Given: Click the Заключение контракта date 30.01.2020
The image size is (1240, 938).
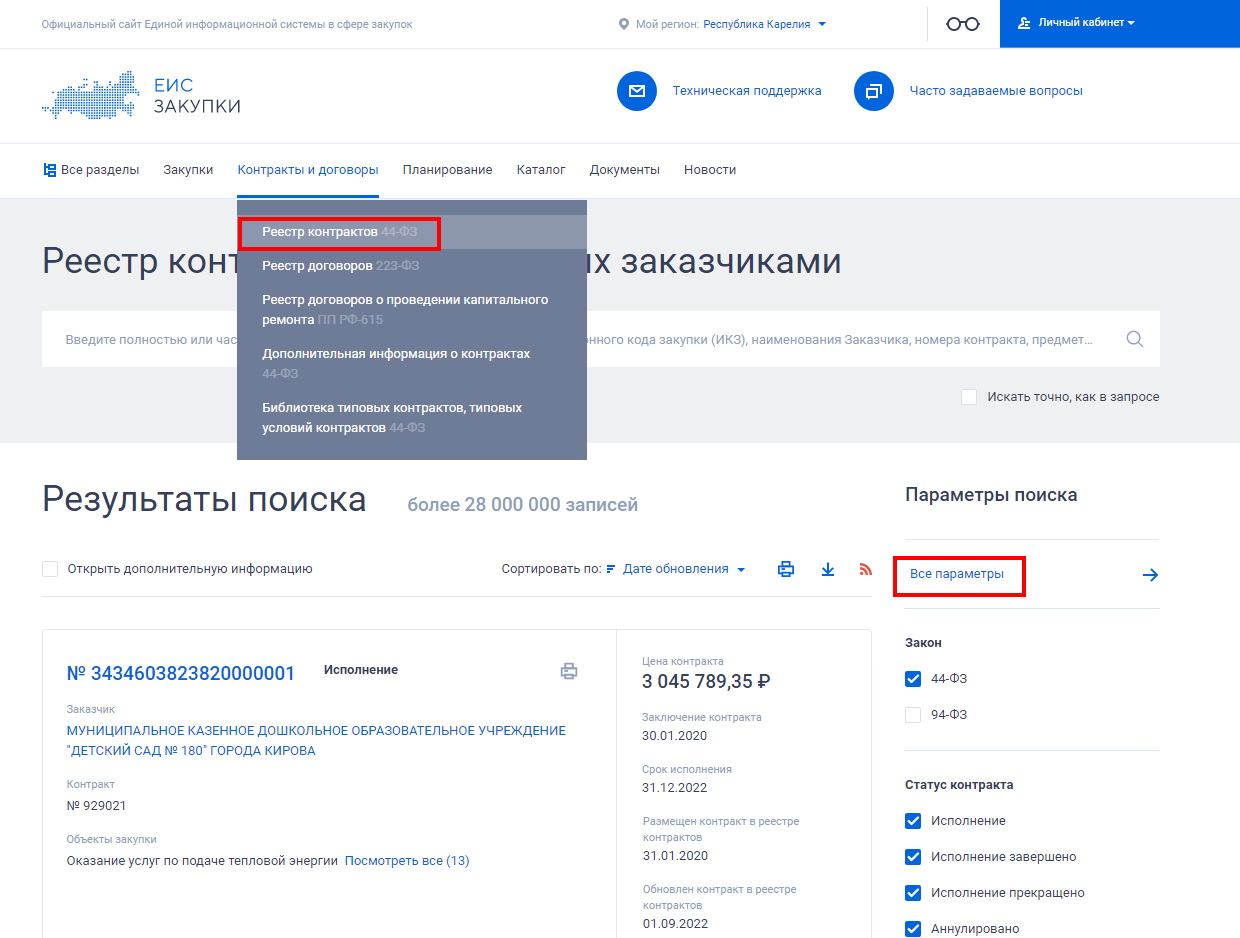Looking at the screenshot, I should click(x=673, y=736).
